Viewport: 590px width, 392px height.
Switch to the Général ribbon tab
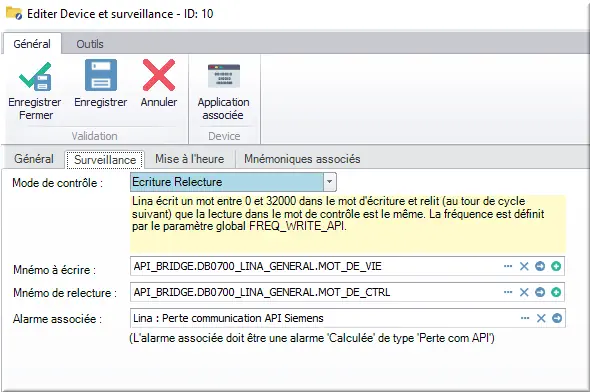32,44
